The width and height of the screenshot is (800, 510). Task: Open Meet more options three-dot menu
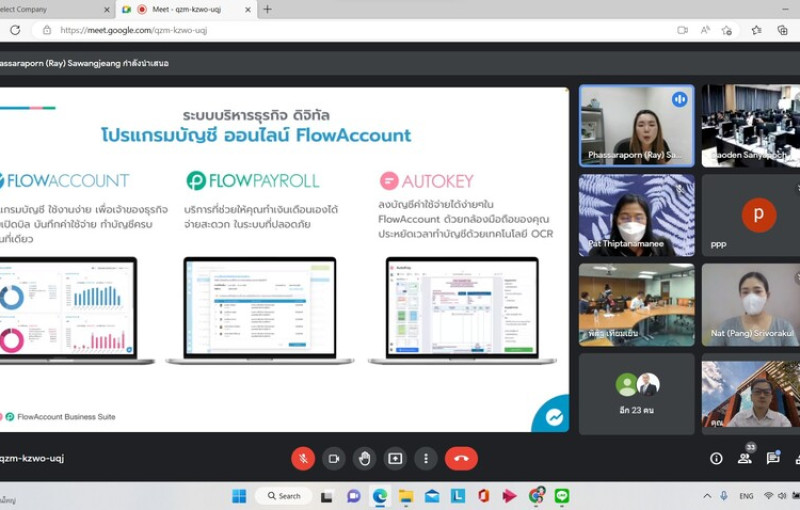(426, 458)
